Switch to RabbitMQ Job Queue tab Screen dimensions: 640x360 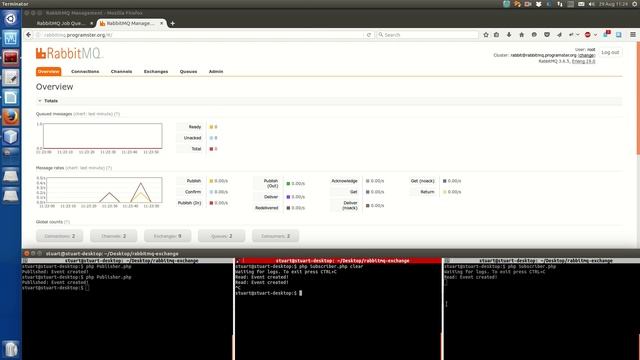tap(60, 23)
